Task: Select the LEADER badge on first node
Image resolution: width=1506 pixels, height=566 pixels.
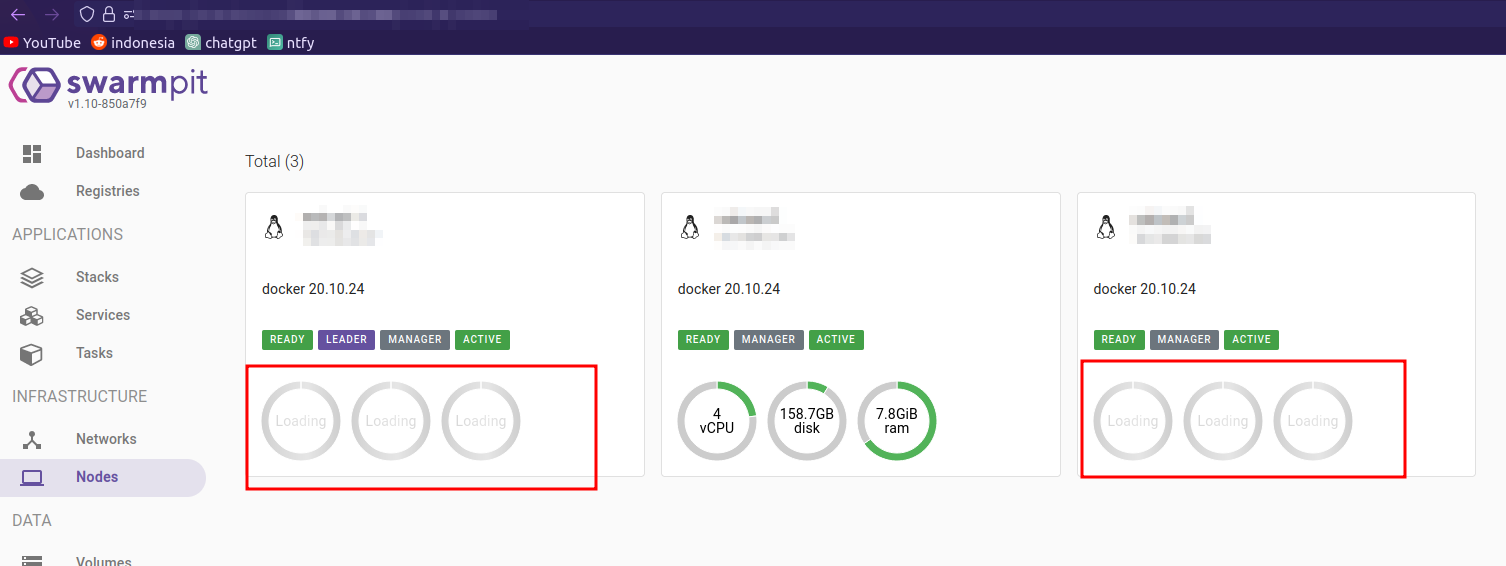Action: (x=346, y=339)
